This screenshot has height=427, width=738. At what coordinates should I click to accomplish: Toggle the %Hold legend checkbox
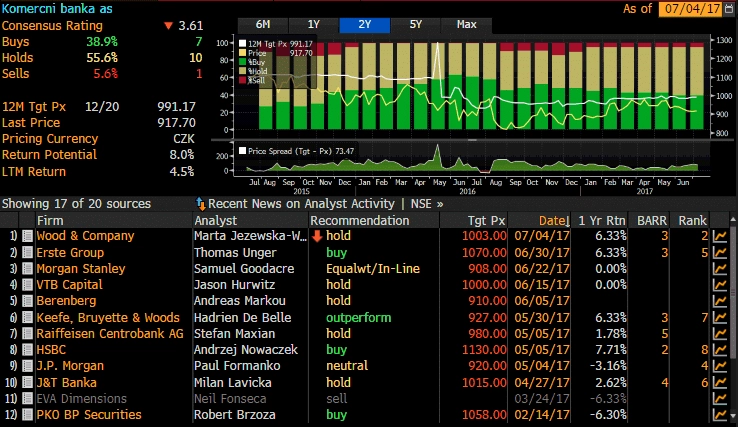click(x=242, y=71)
